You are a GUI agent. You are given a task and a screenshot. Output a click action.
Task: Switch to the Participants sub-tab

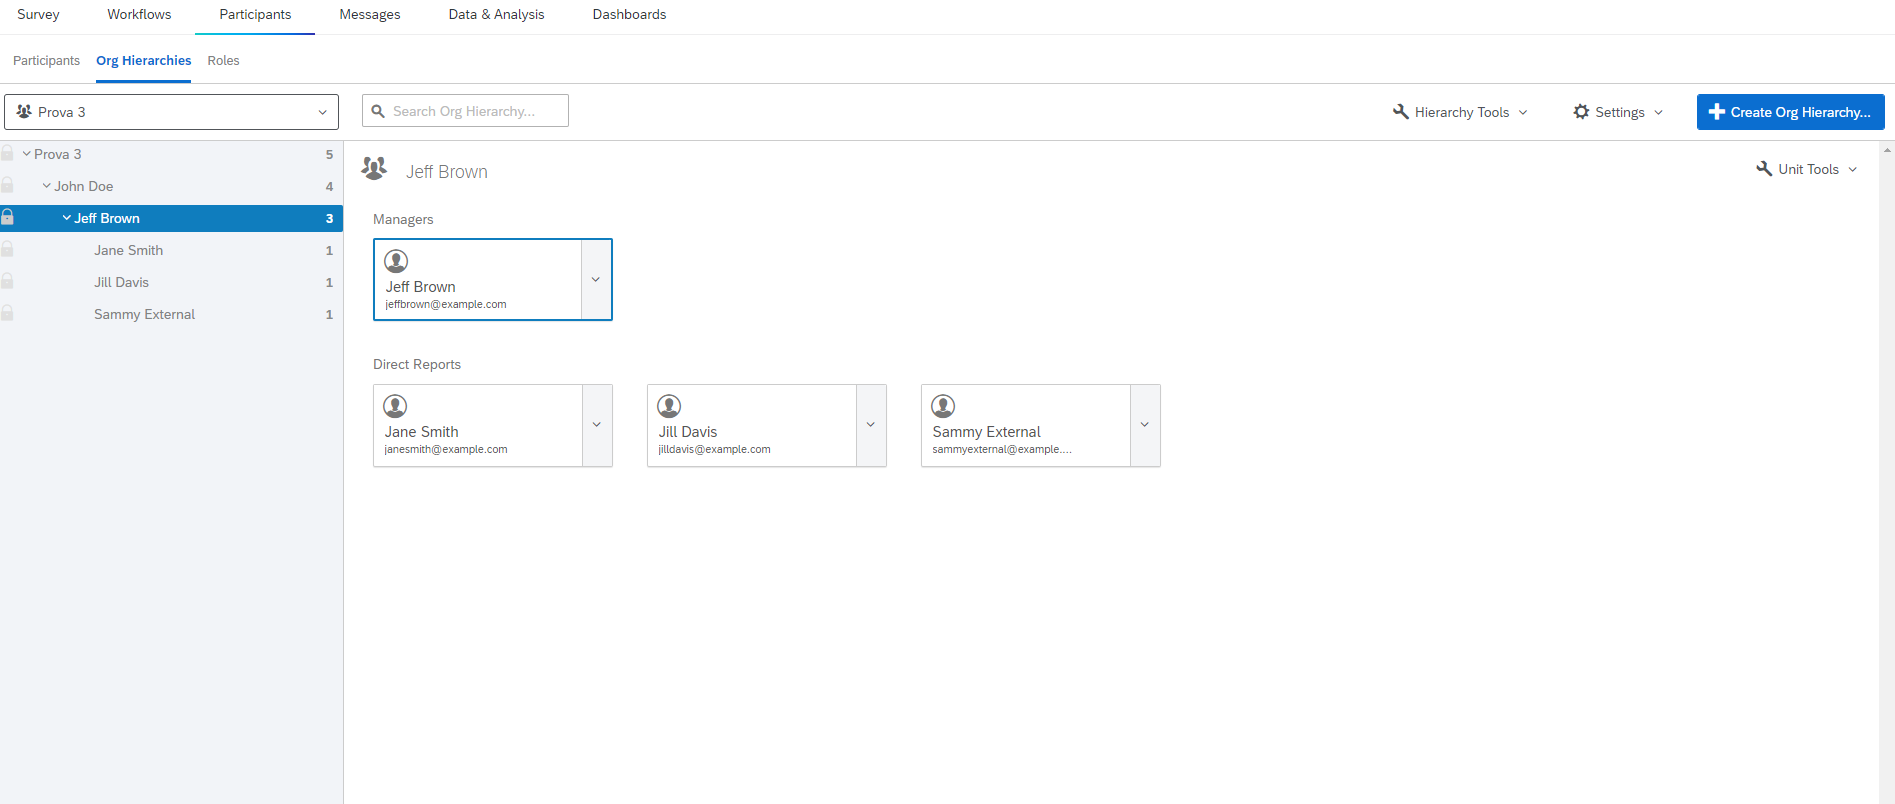click(46, 61)
